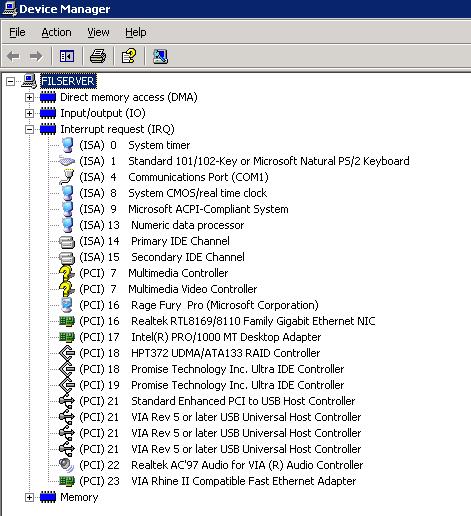Select Multimedia Video Controller entry
The image size is (471, 516).
tap(168, 289)
